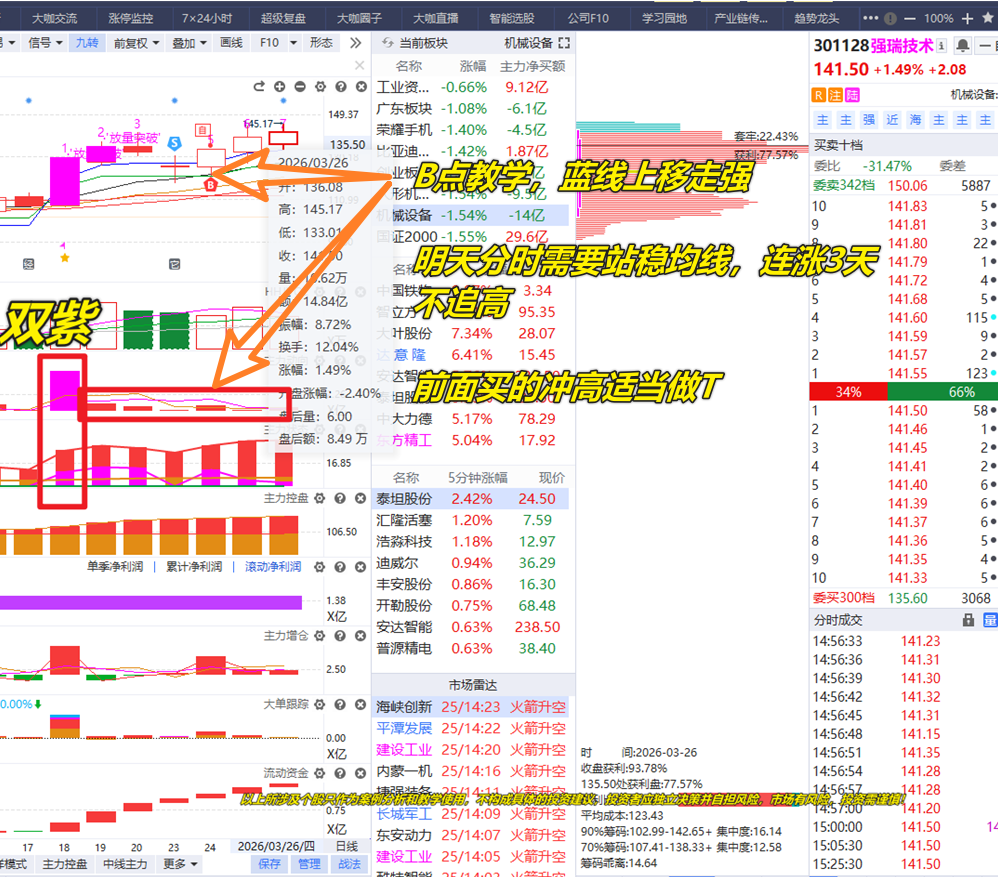Screen dimensions: 998x877
Task: Close the 大单跟踪 indicator panel
Action: pyautogui.click(x=360, y=705)
